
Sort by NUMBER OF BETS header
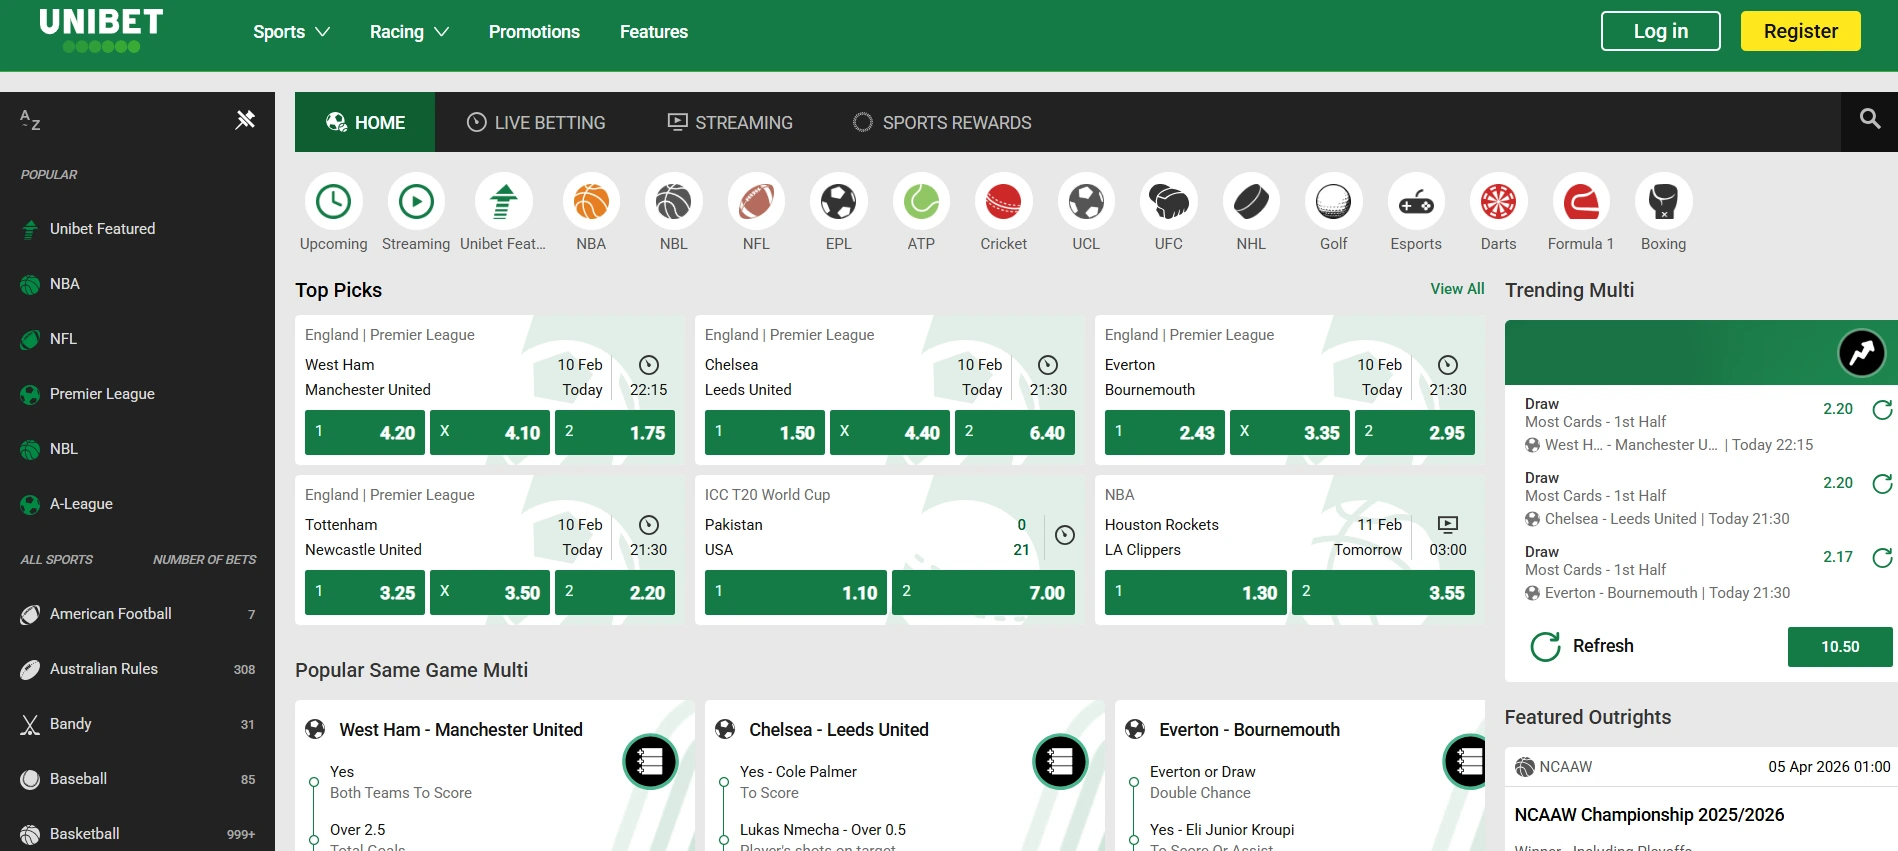pos(204,560)
